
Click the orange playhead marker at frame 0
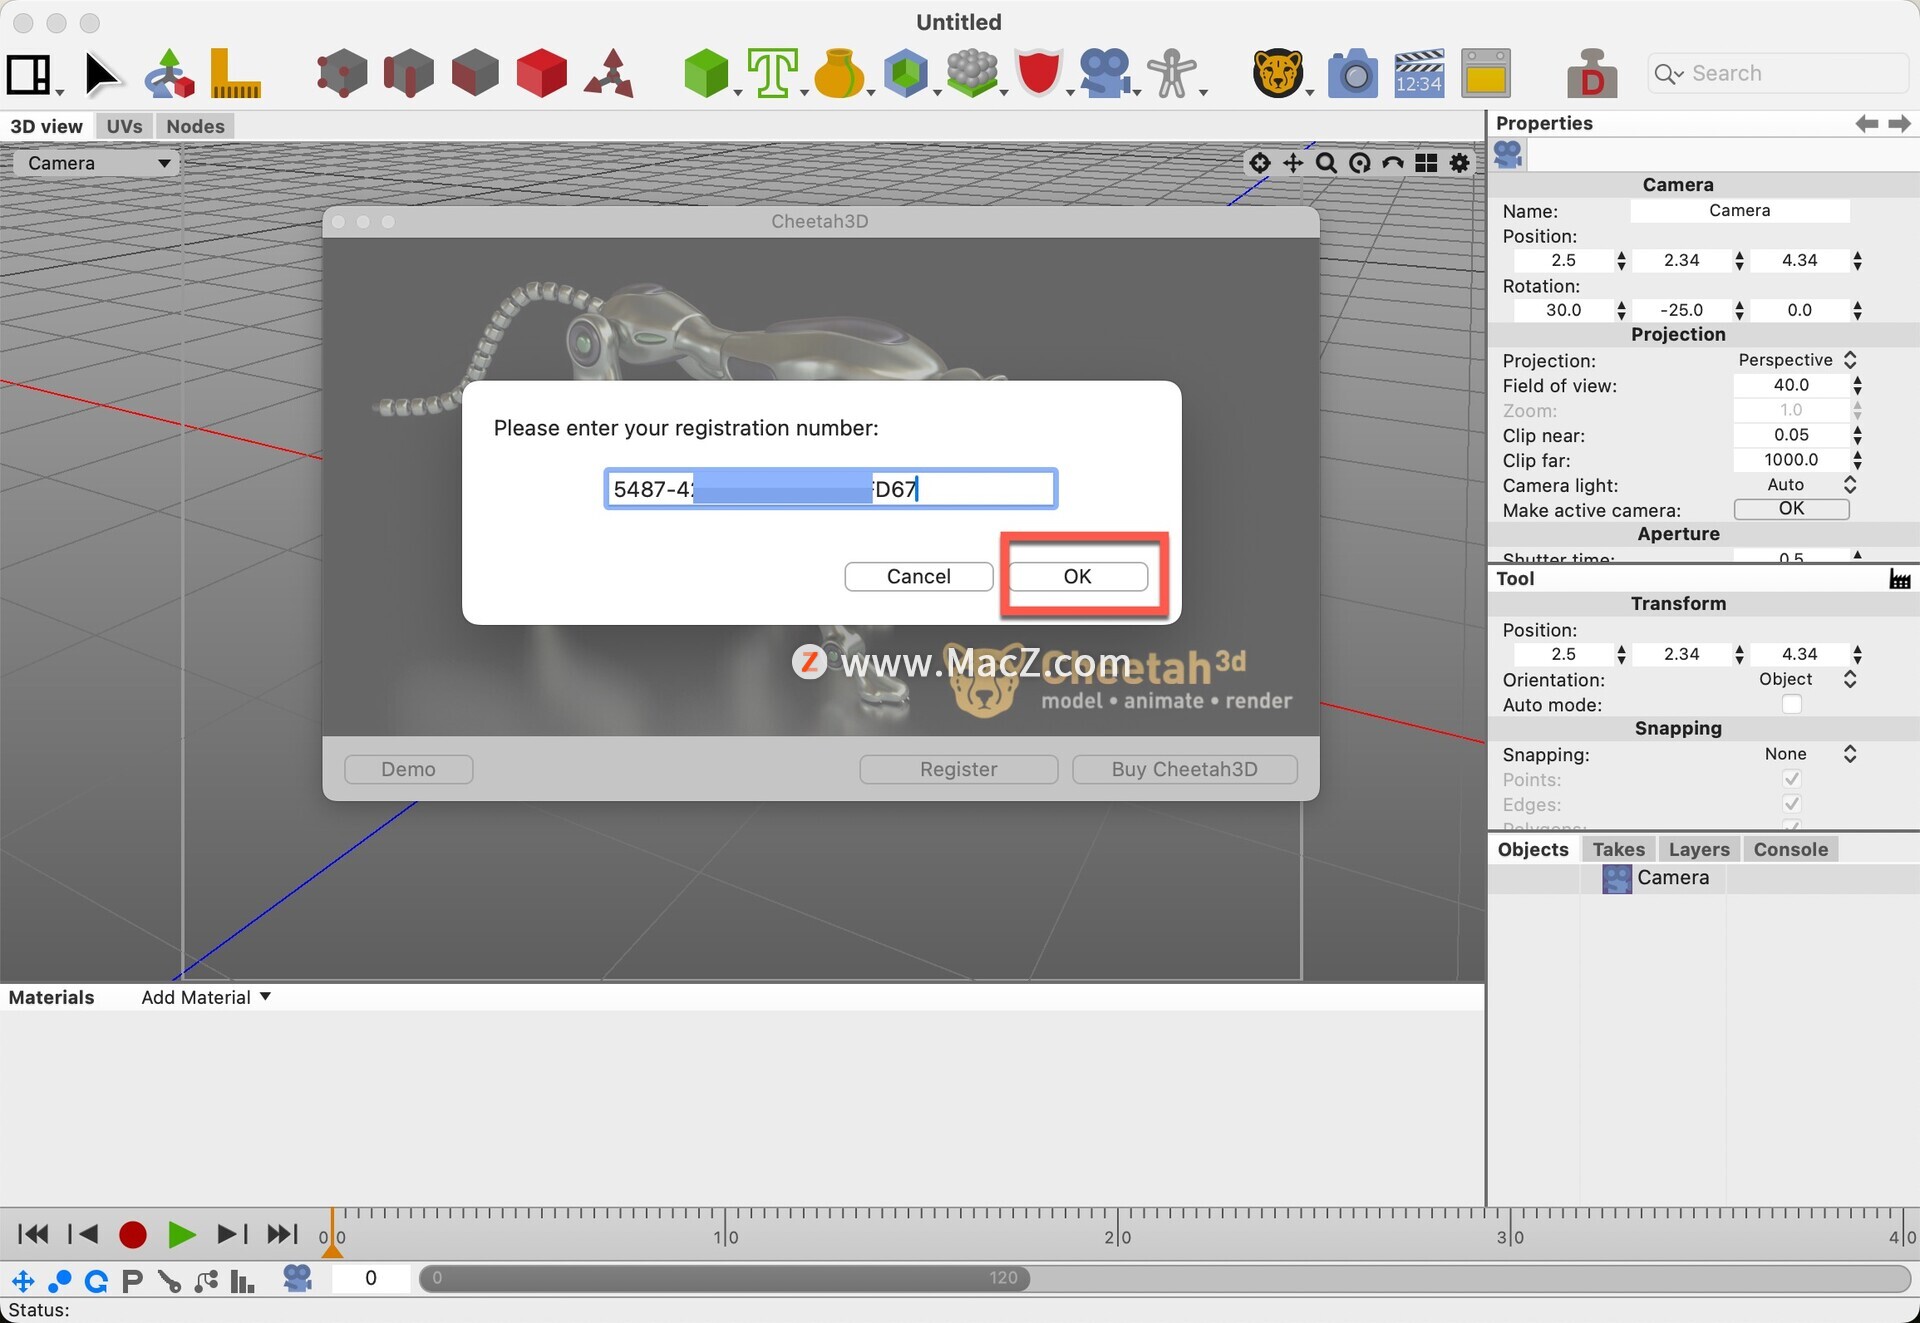[x=333, y=1235]
